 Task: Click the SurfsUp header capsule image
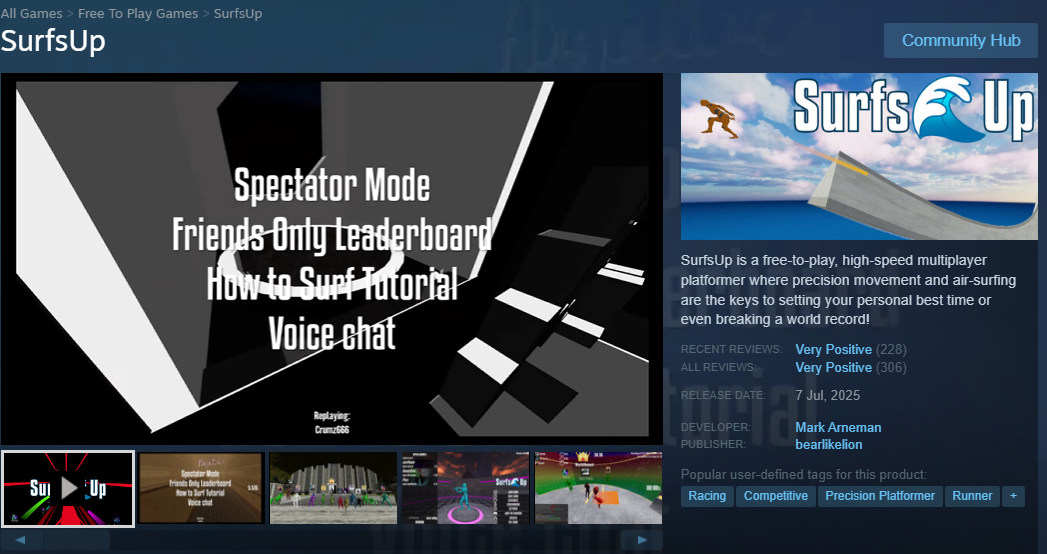coord(859,156)
